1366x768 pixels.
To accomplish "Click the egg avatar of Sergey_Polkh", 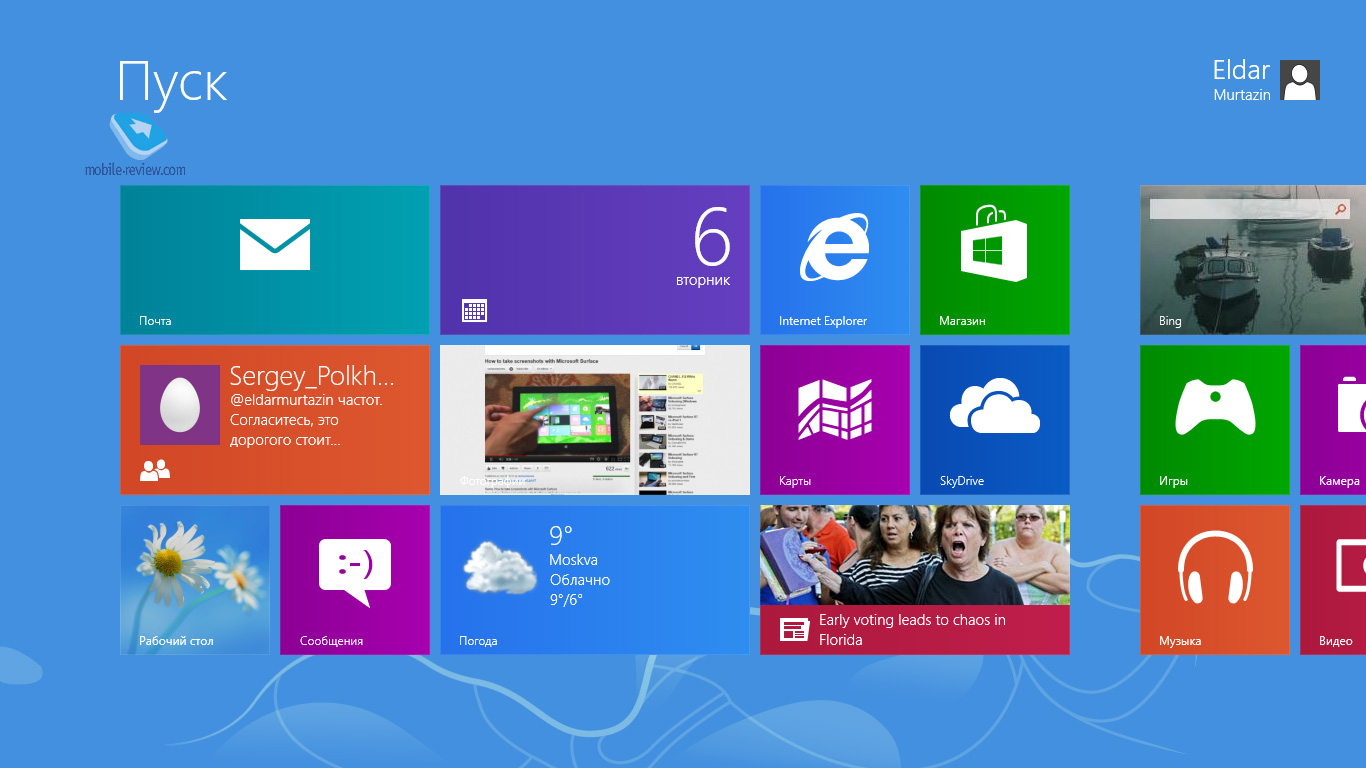I will [180, 405].
